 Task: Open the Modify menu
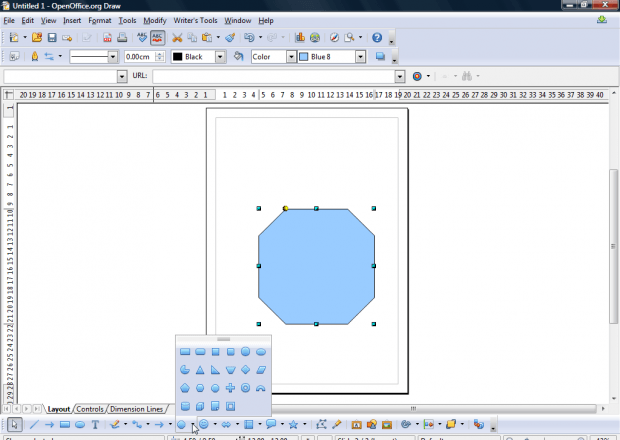pyautogui.click(x=154, y=20)
